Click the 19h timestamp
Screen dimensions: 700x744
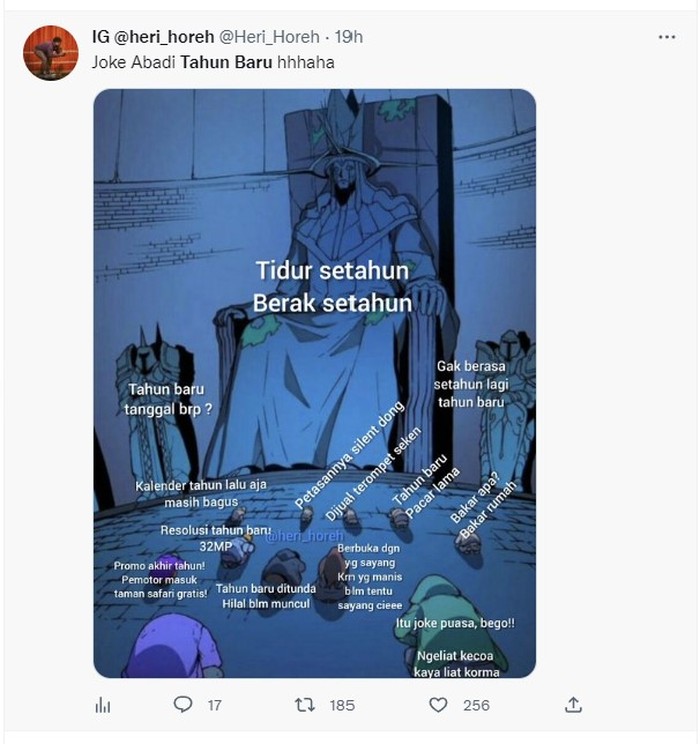click(349, 38)
